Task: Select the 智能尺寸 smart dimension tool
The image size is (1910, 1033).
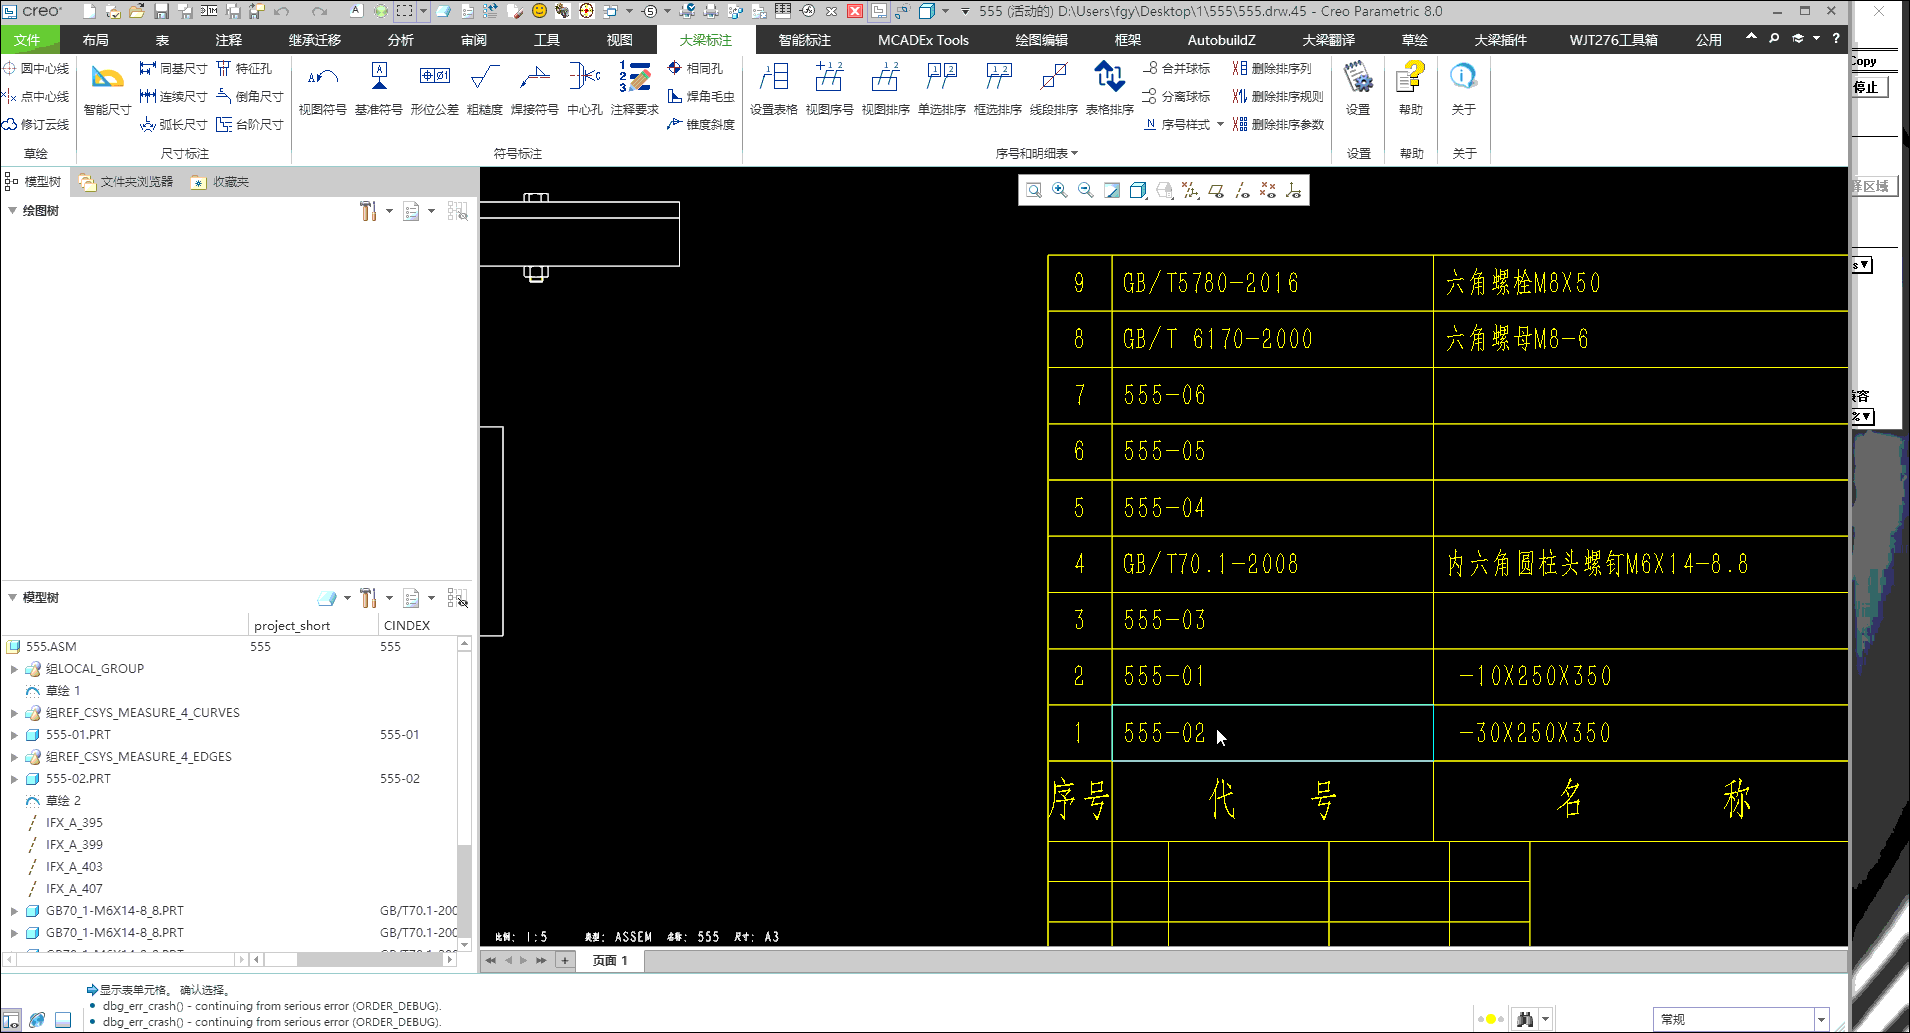Action: click(107, 89)
